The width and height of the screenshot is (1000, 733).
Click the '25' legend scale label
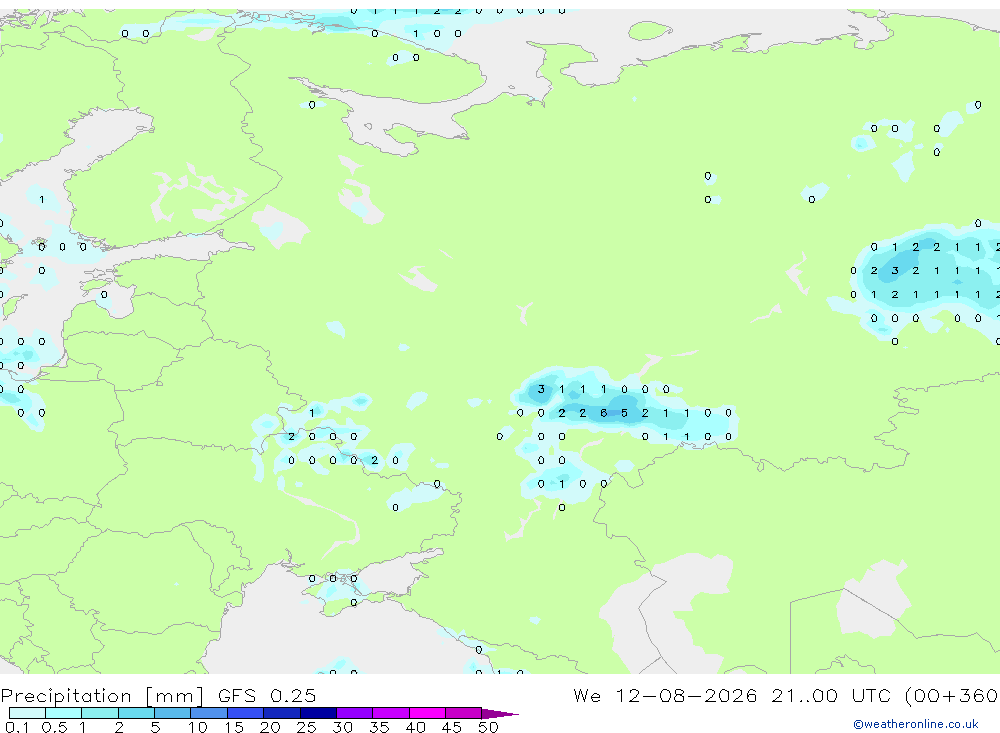tap(306, 727)
